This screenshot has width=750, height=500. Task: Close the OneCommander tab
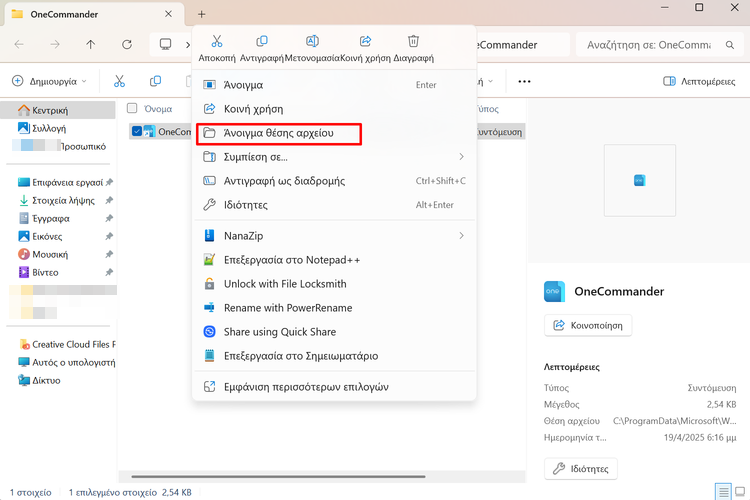168,14
